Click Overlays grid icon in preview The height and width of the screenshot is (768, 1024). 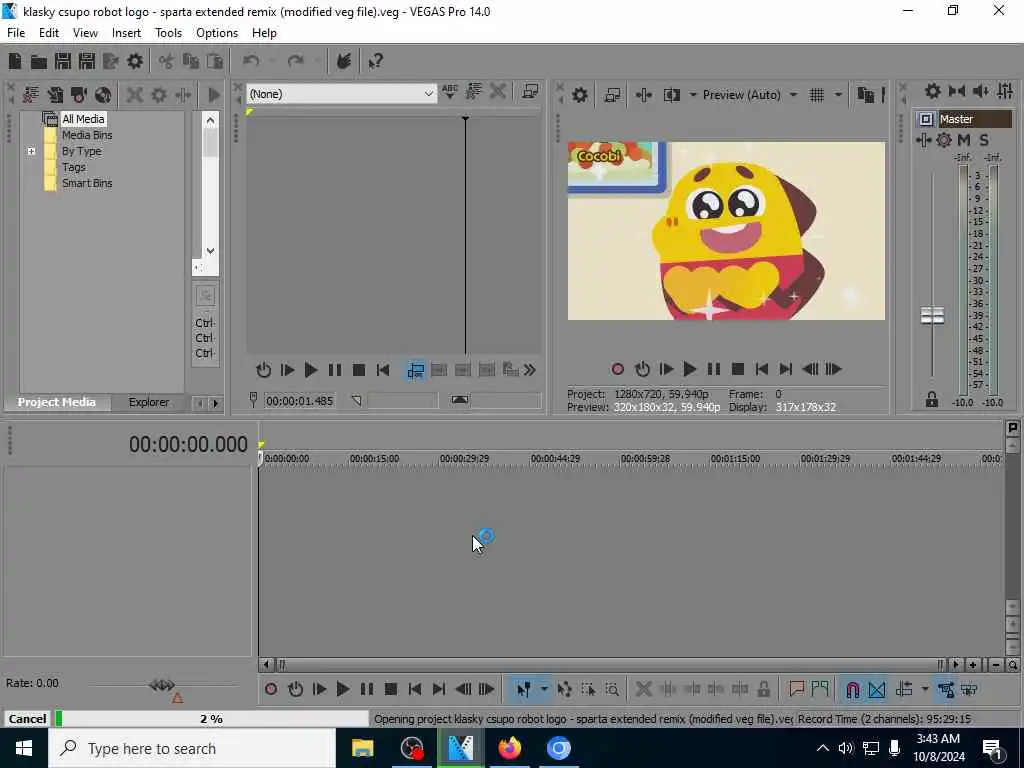[x=817, y=95]
